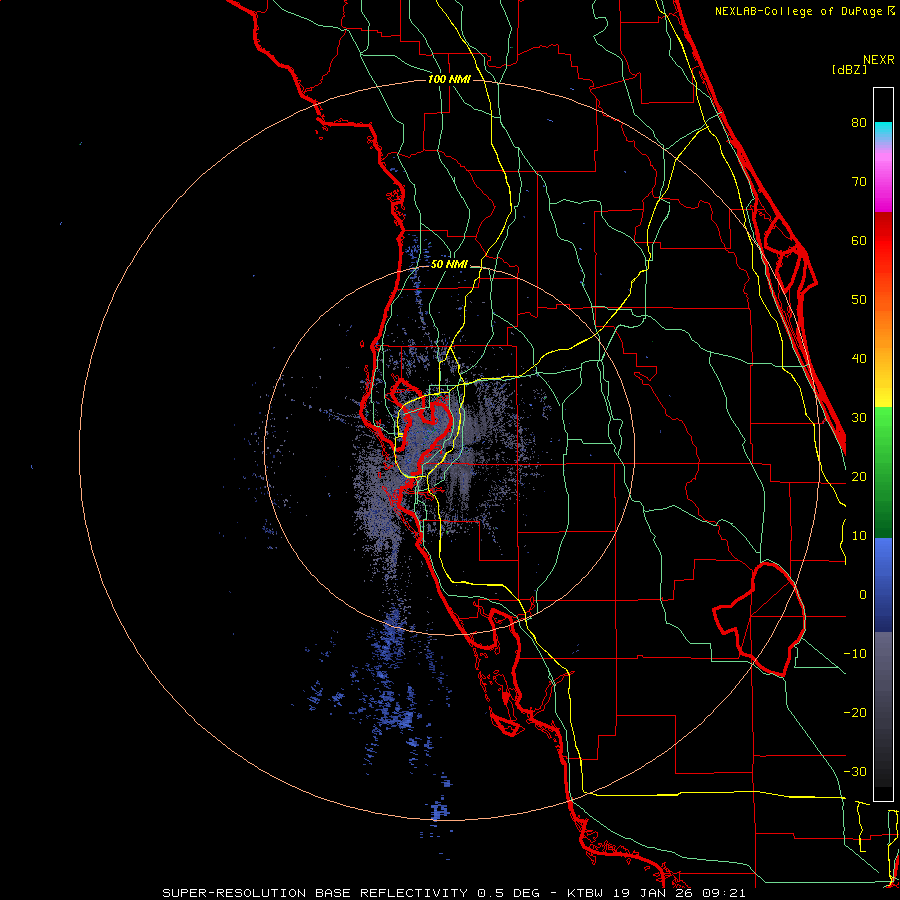Screen dimensions: 900x900
Task: Click the 50 value on dBZ scale
Action: tap(859, 300)
